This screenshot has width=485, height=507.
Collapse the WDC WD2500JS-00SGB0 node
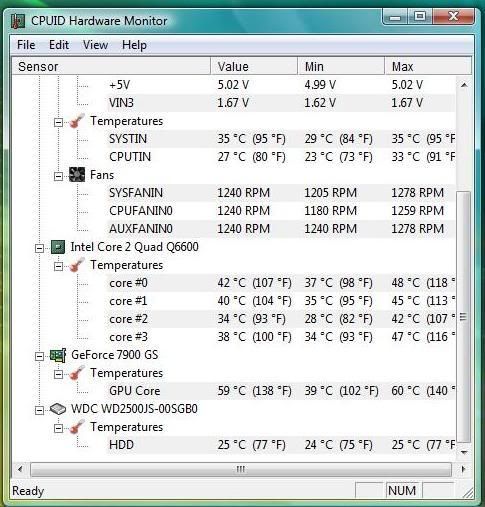pos(39,410)
